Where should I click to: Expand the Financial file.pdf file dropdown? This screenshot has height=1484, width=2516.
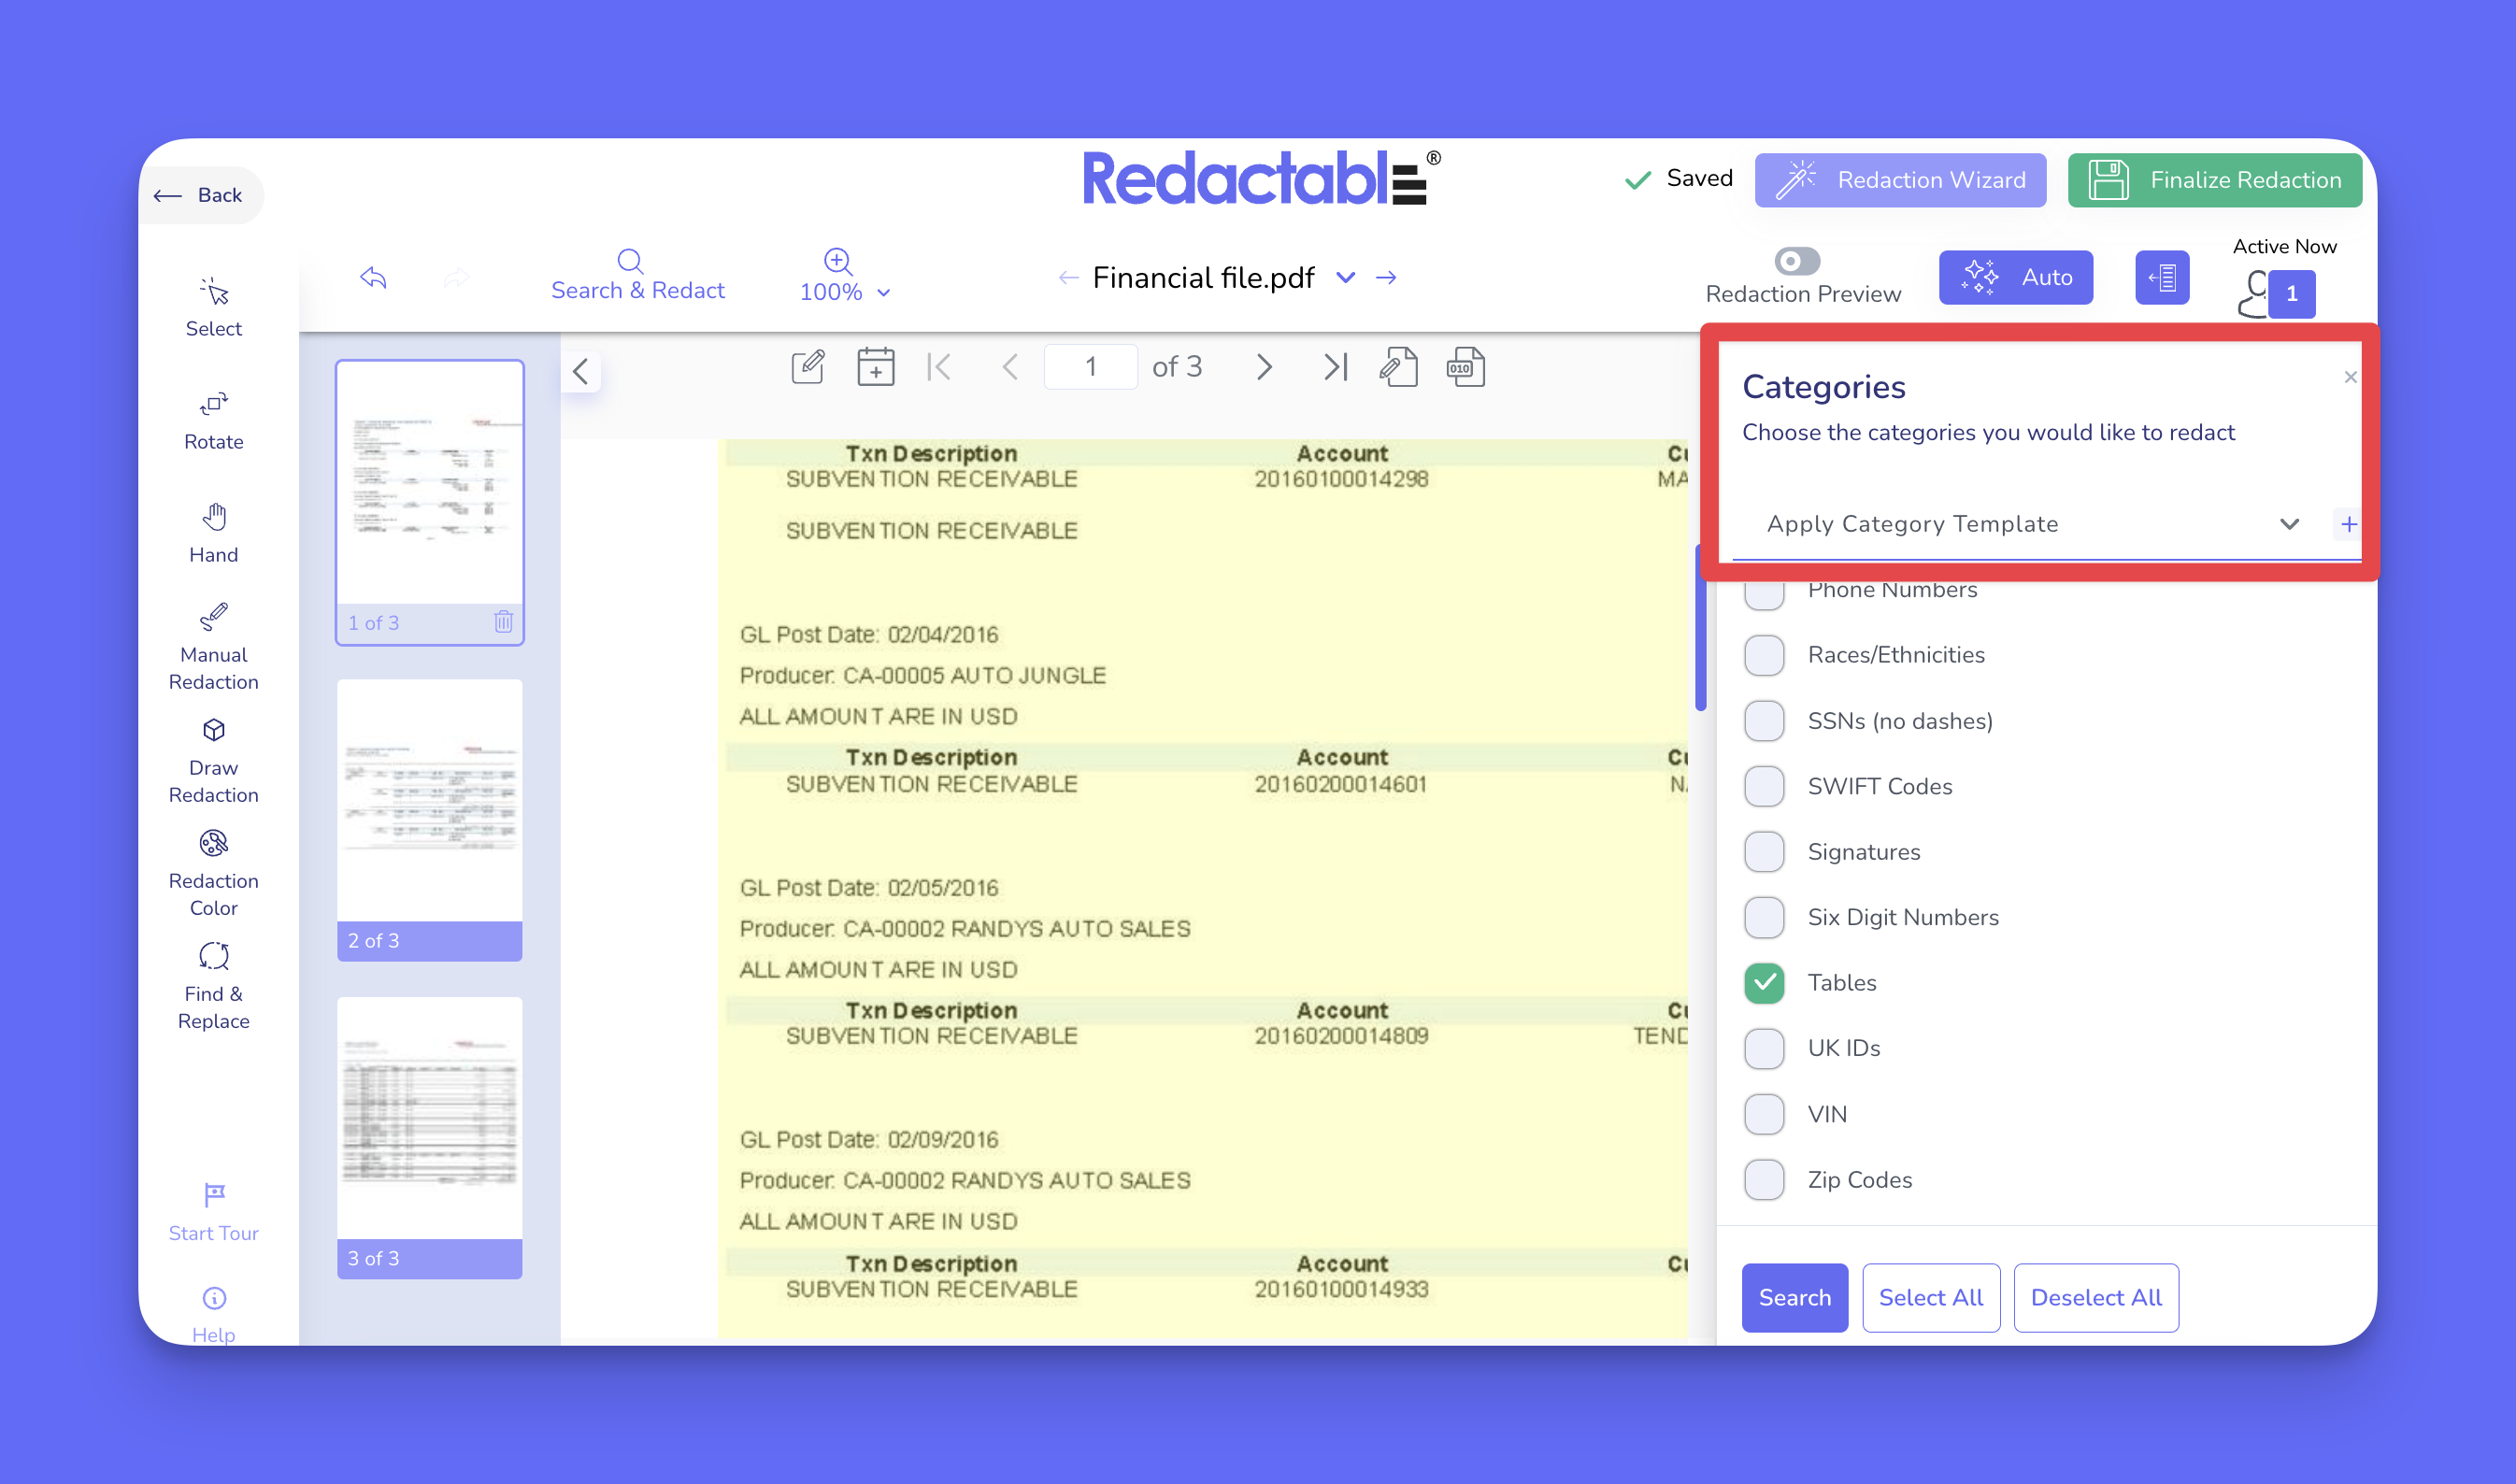pos(1346,277)
